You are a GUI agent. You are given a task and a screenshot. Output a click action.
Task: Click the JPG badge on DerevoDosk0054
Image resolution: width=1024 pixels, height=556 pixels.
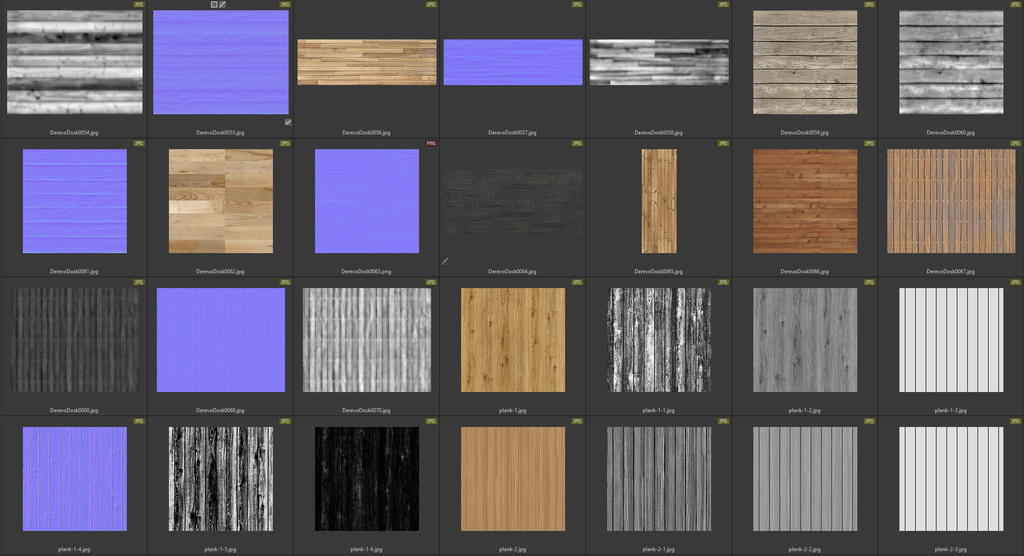pyautogui.click(x=139, y=5)
